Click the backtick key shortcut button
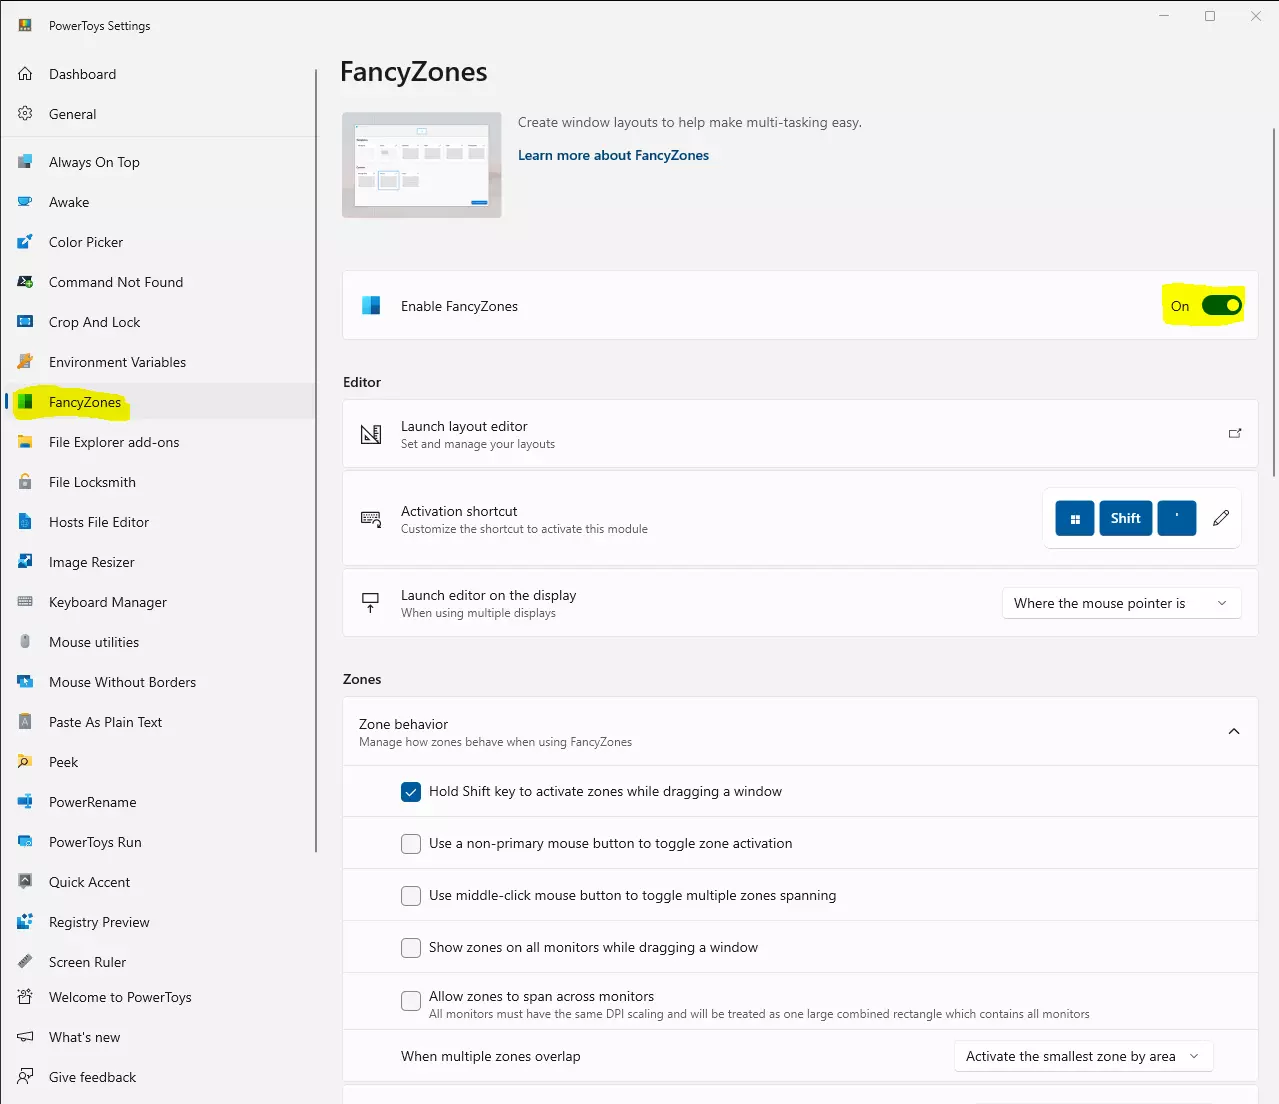 pyautogui.click(x=1177, y=518)
